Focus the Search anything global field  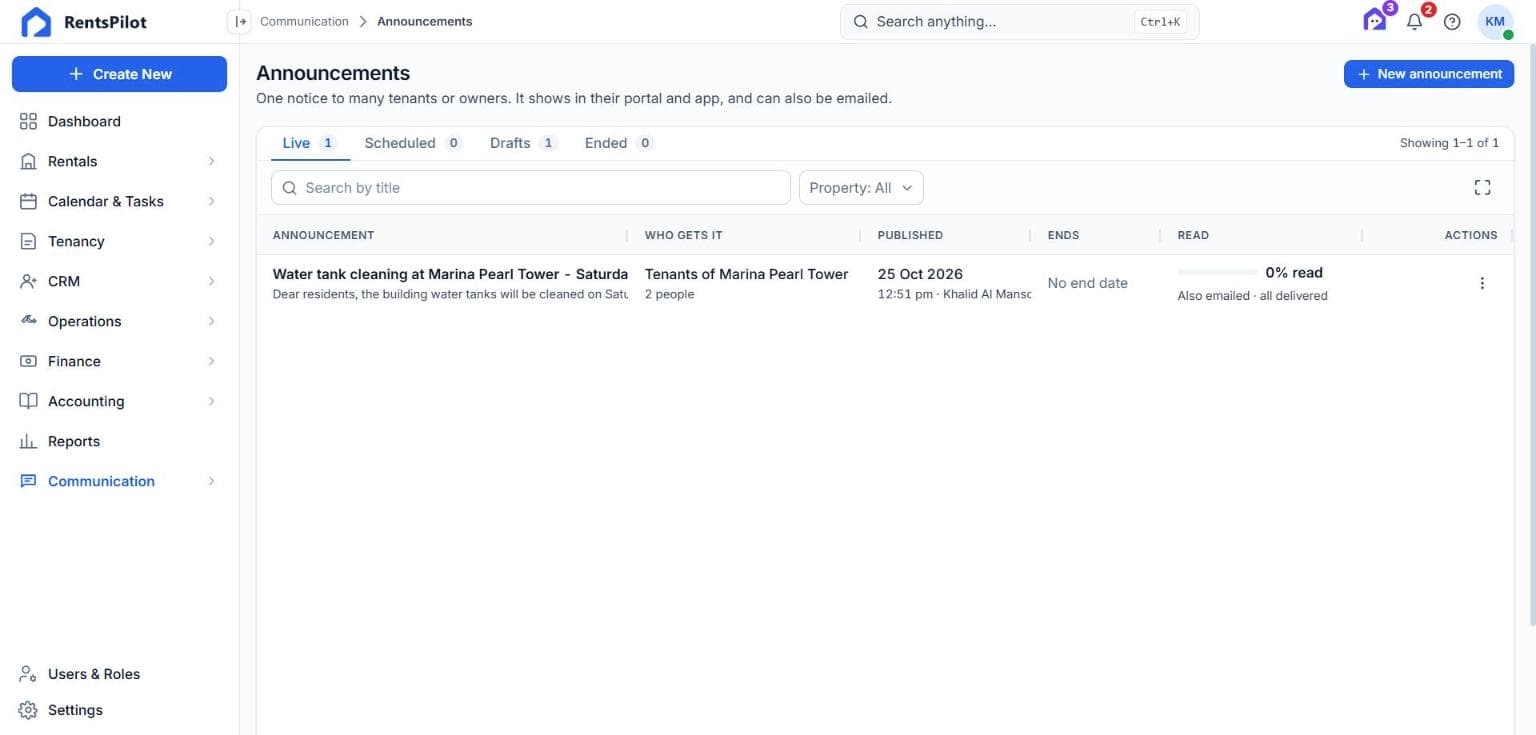tap(1019, 21)
